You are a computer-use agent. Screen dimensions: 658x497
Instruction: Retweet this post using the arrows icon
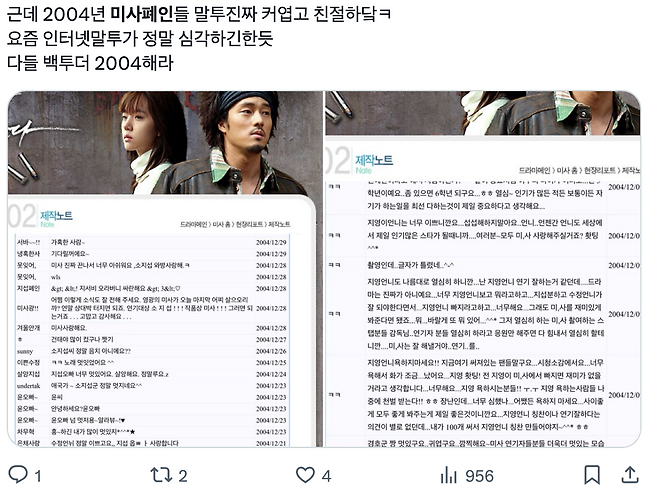[x=162, y=475]
